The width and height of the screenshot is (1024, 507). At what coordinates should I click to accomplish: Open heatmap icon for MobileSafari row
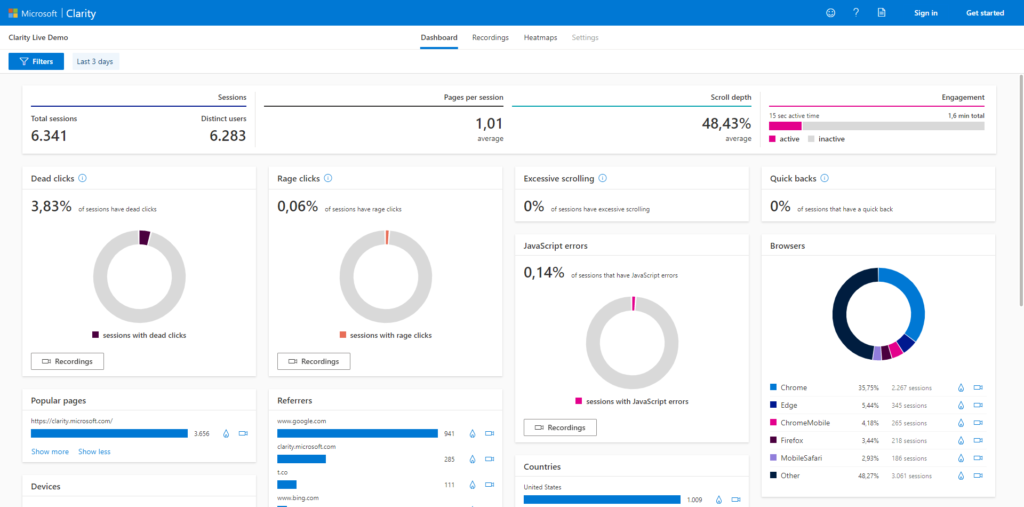coord(961,458)
